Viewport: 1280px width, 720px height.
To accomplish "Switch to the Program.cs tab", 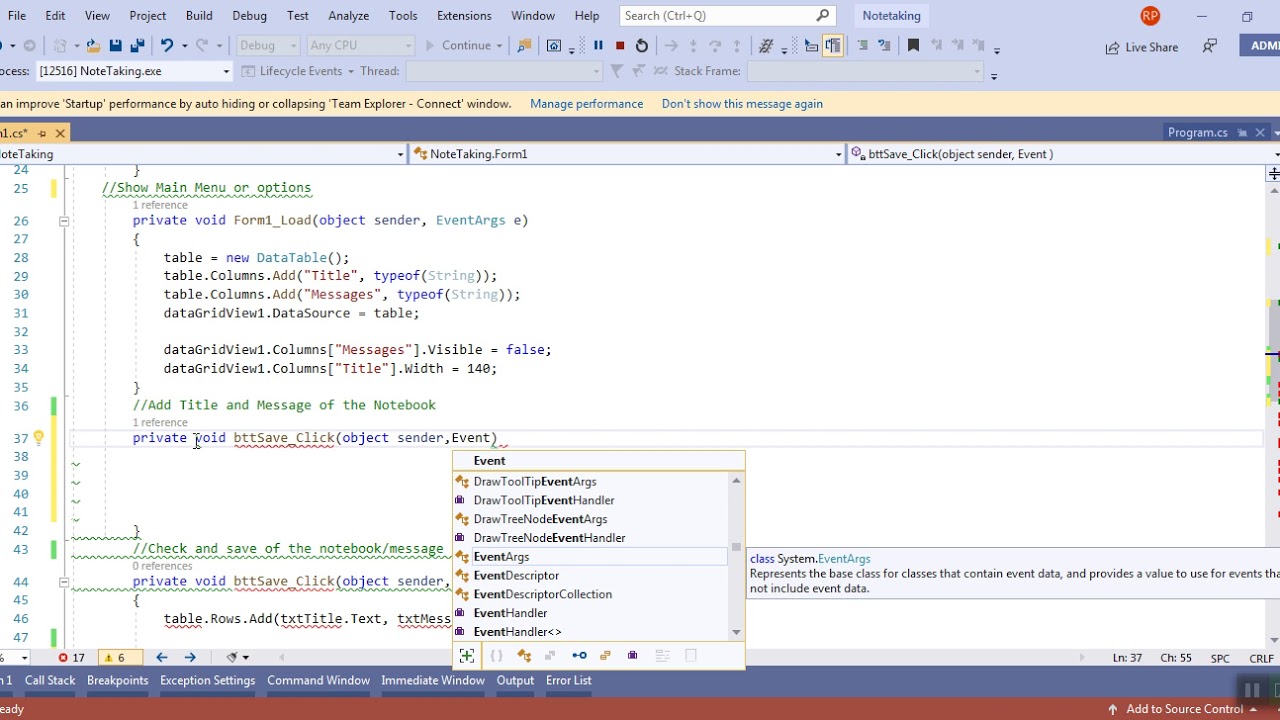I will point(1197,132).
